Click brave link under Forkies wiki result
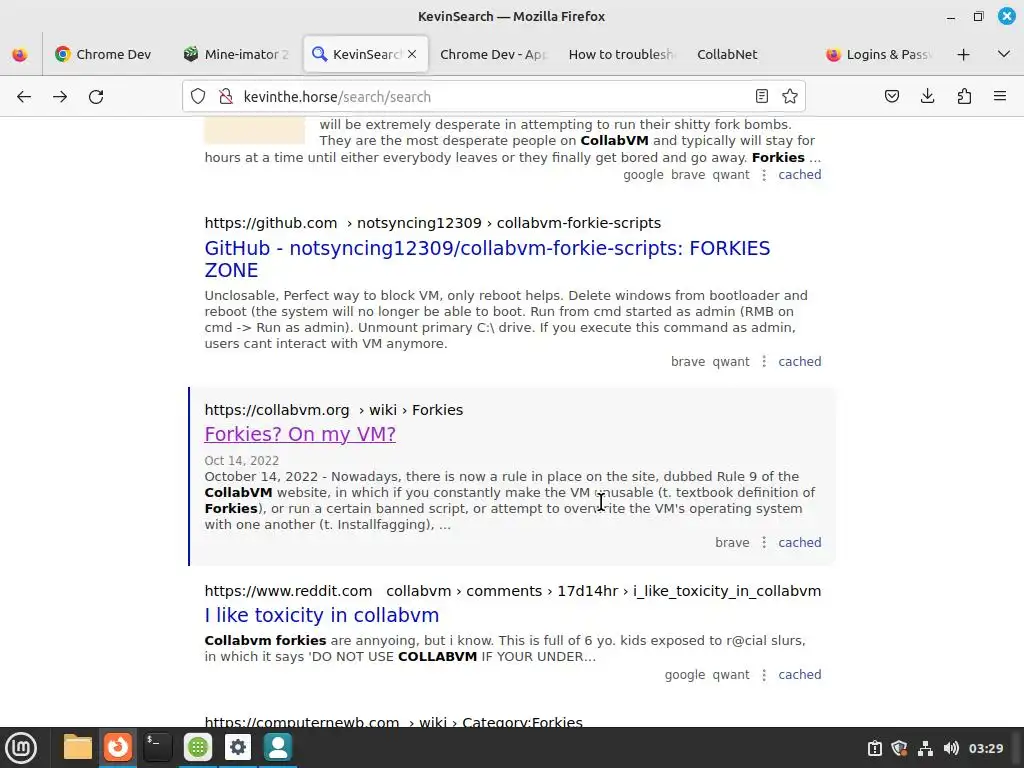The image size is (1024, 768). coord(732,542)
